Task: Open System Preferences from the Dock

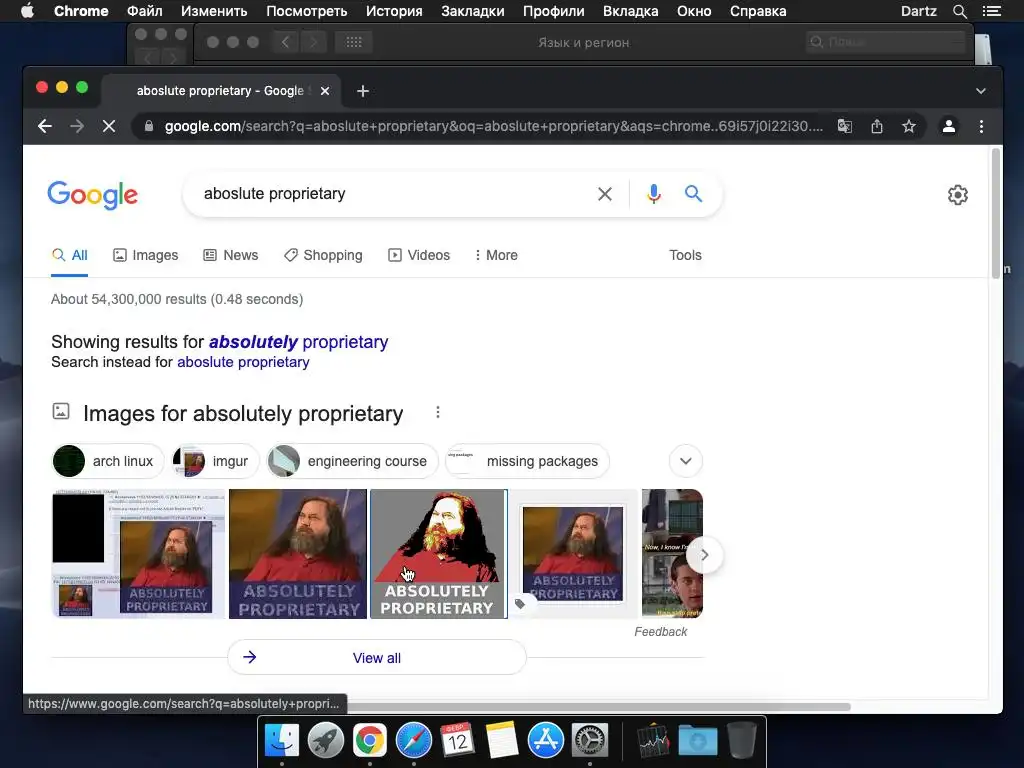Action: (590, 741)
